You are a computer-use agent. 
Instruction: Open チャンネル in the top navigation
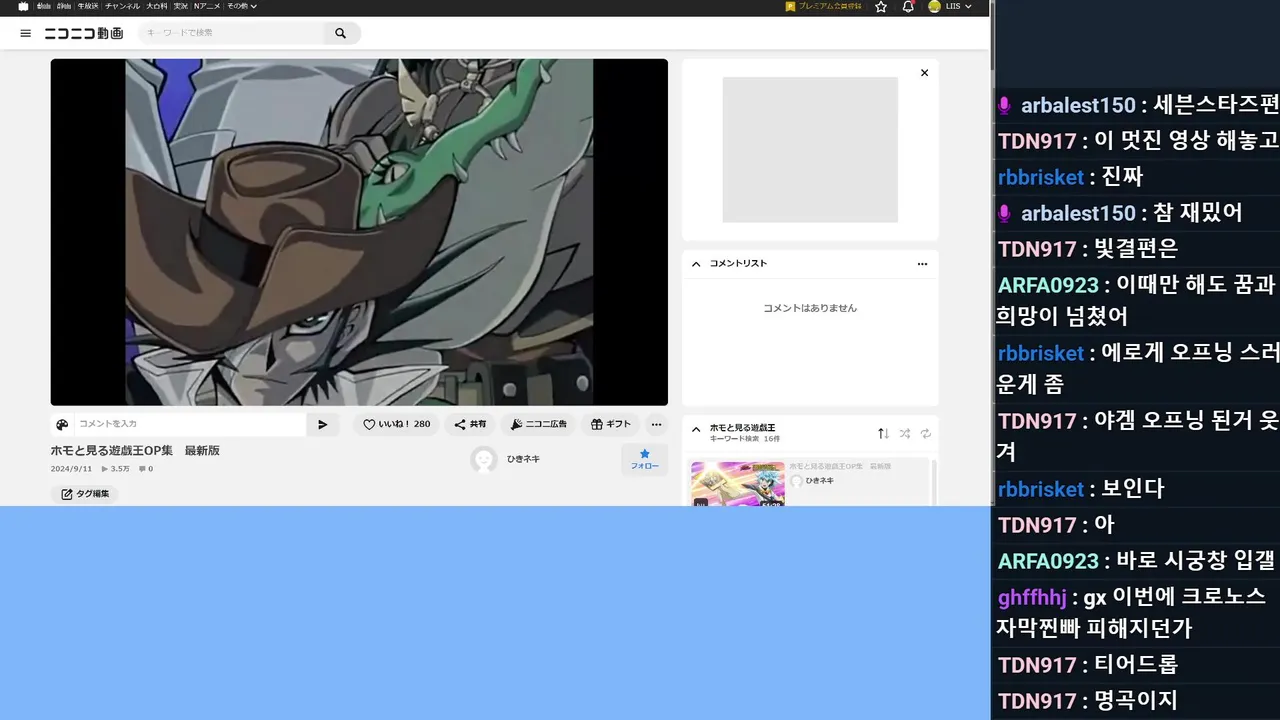(122, 6)
